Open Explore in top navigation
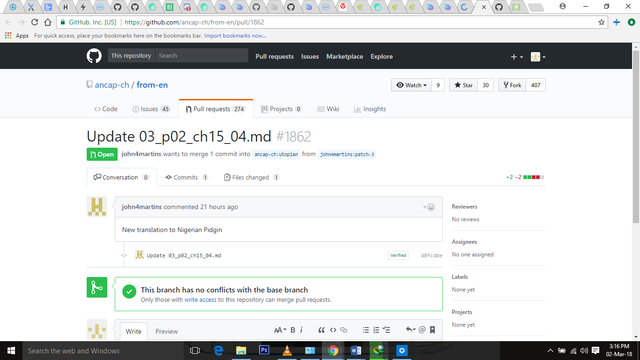 pos(382,56)
